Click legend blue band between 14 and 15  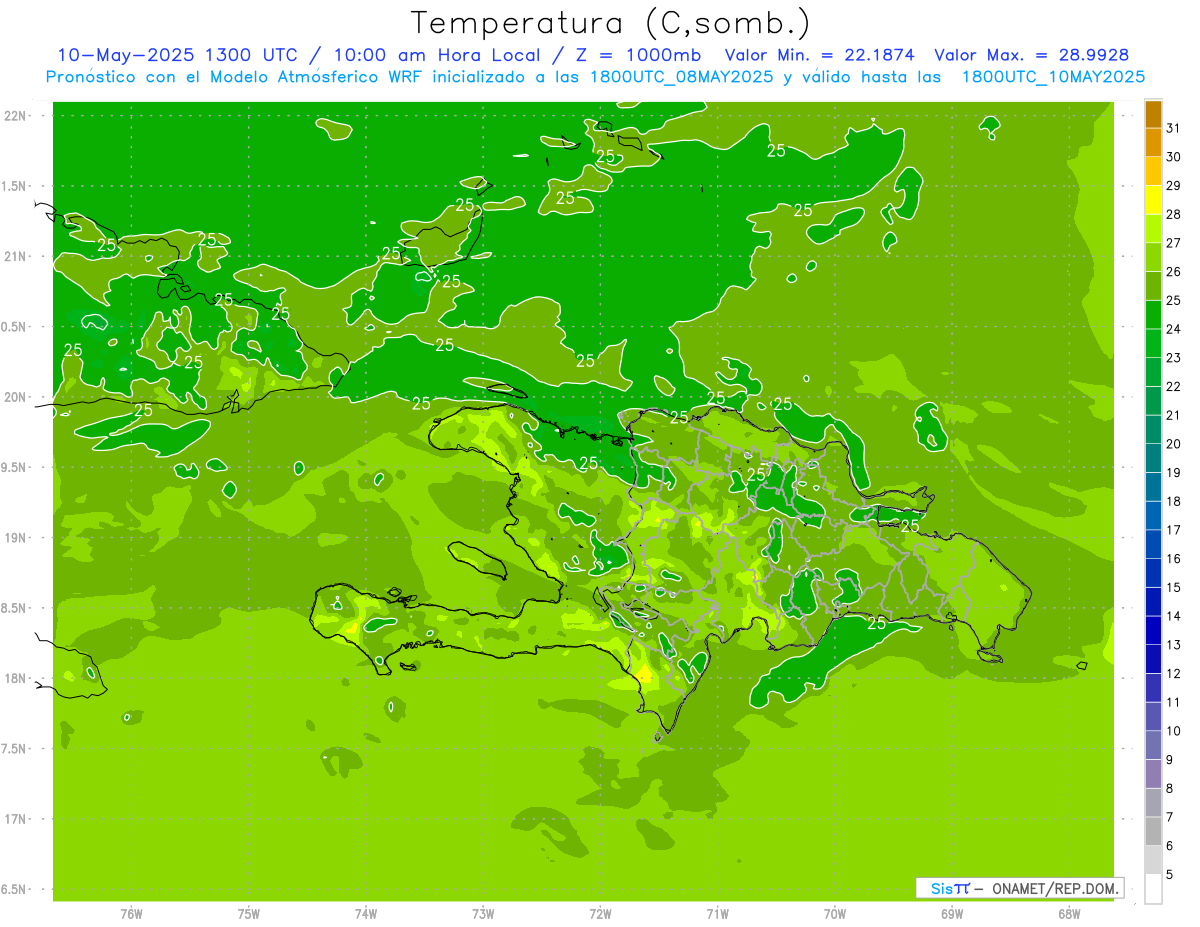pos(1153,602)
